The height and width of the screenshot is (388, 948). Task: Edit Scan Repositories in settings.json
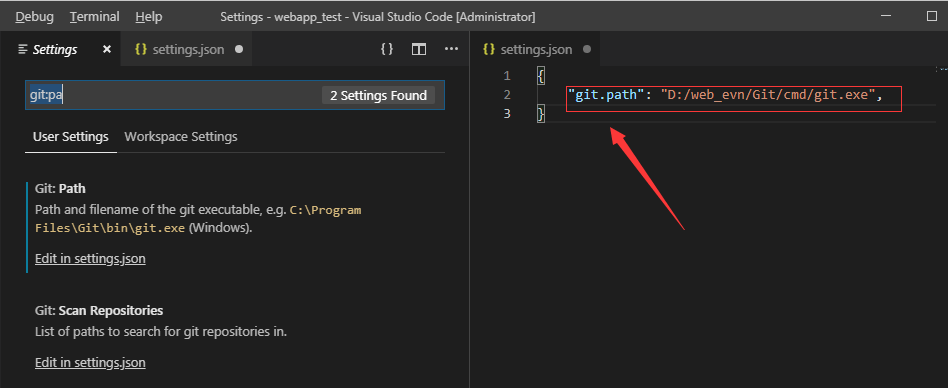[90, 363]
